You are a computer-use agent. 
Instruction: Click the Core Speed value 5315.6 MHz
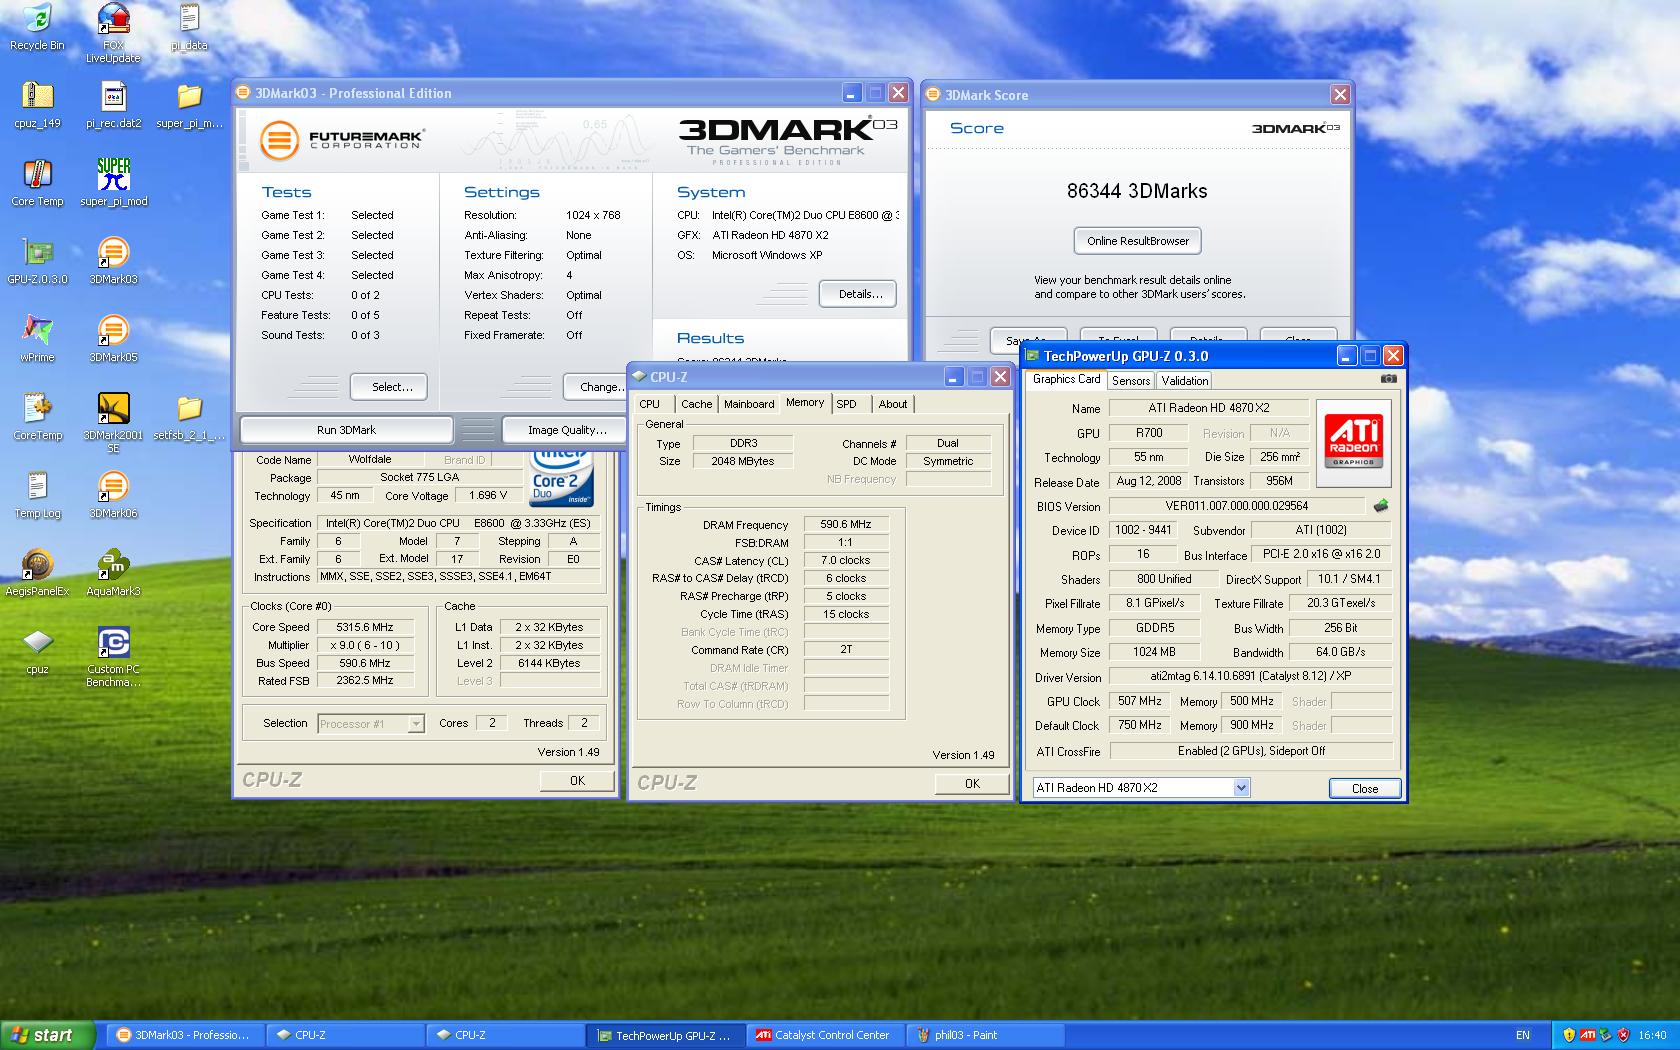tap(365, 627)
